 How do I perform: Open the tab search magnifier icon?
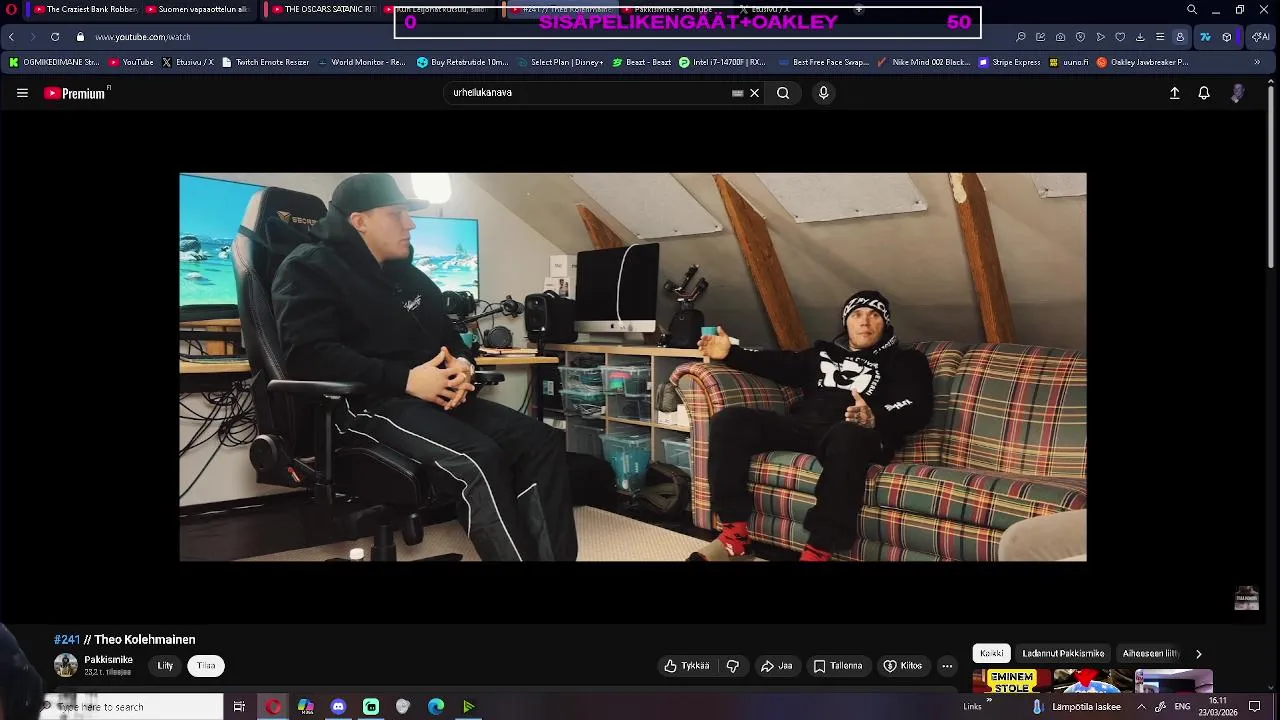pos(1192,10)
